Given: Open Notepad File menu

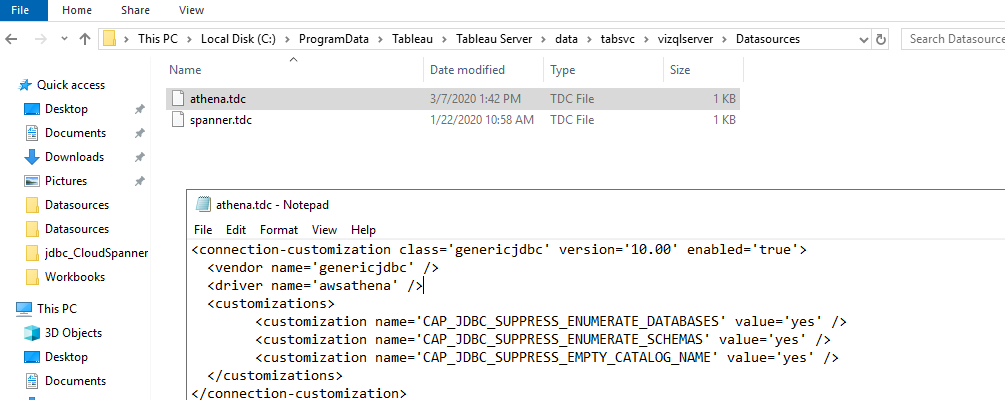Looking at the screenshot, I should tap(203, 229).
